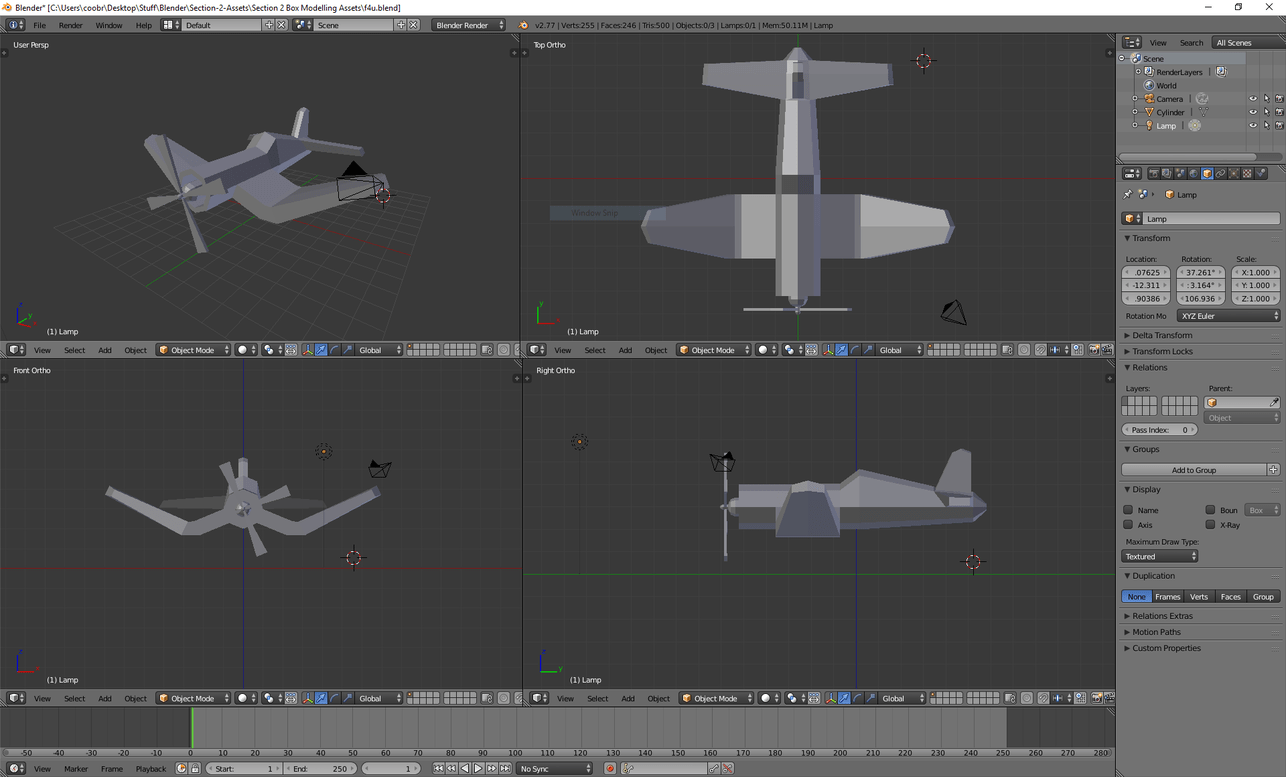Open the Add menu in the 3D viewport header
1286x777 pixels.
(104, 350)
